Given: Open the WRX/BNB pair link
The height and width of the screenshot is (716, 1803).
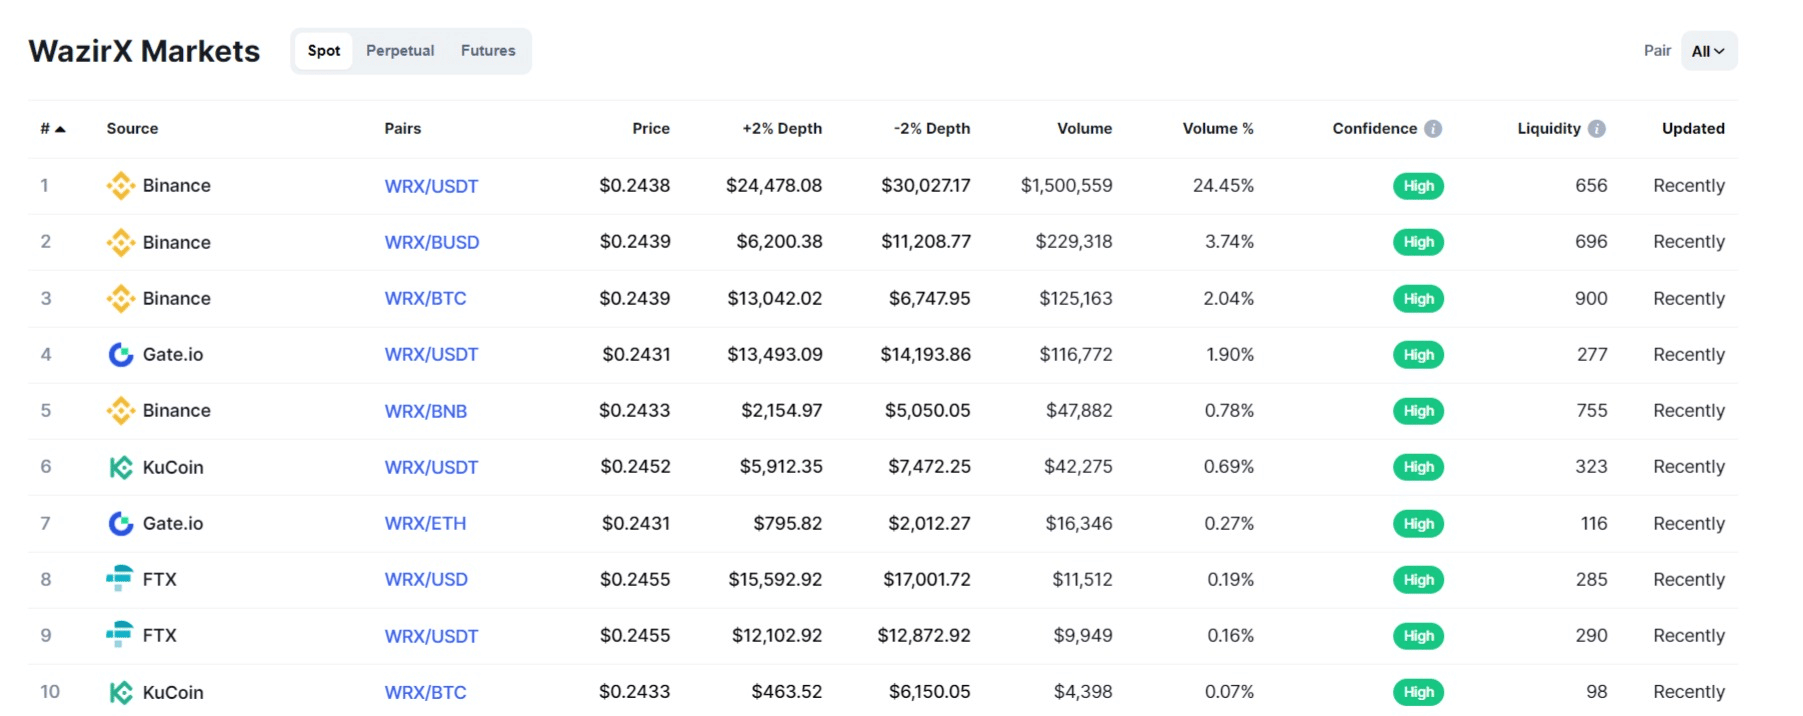Looking at the screenshot, I should coord(426,411).
